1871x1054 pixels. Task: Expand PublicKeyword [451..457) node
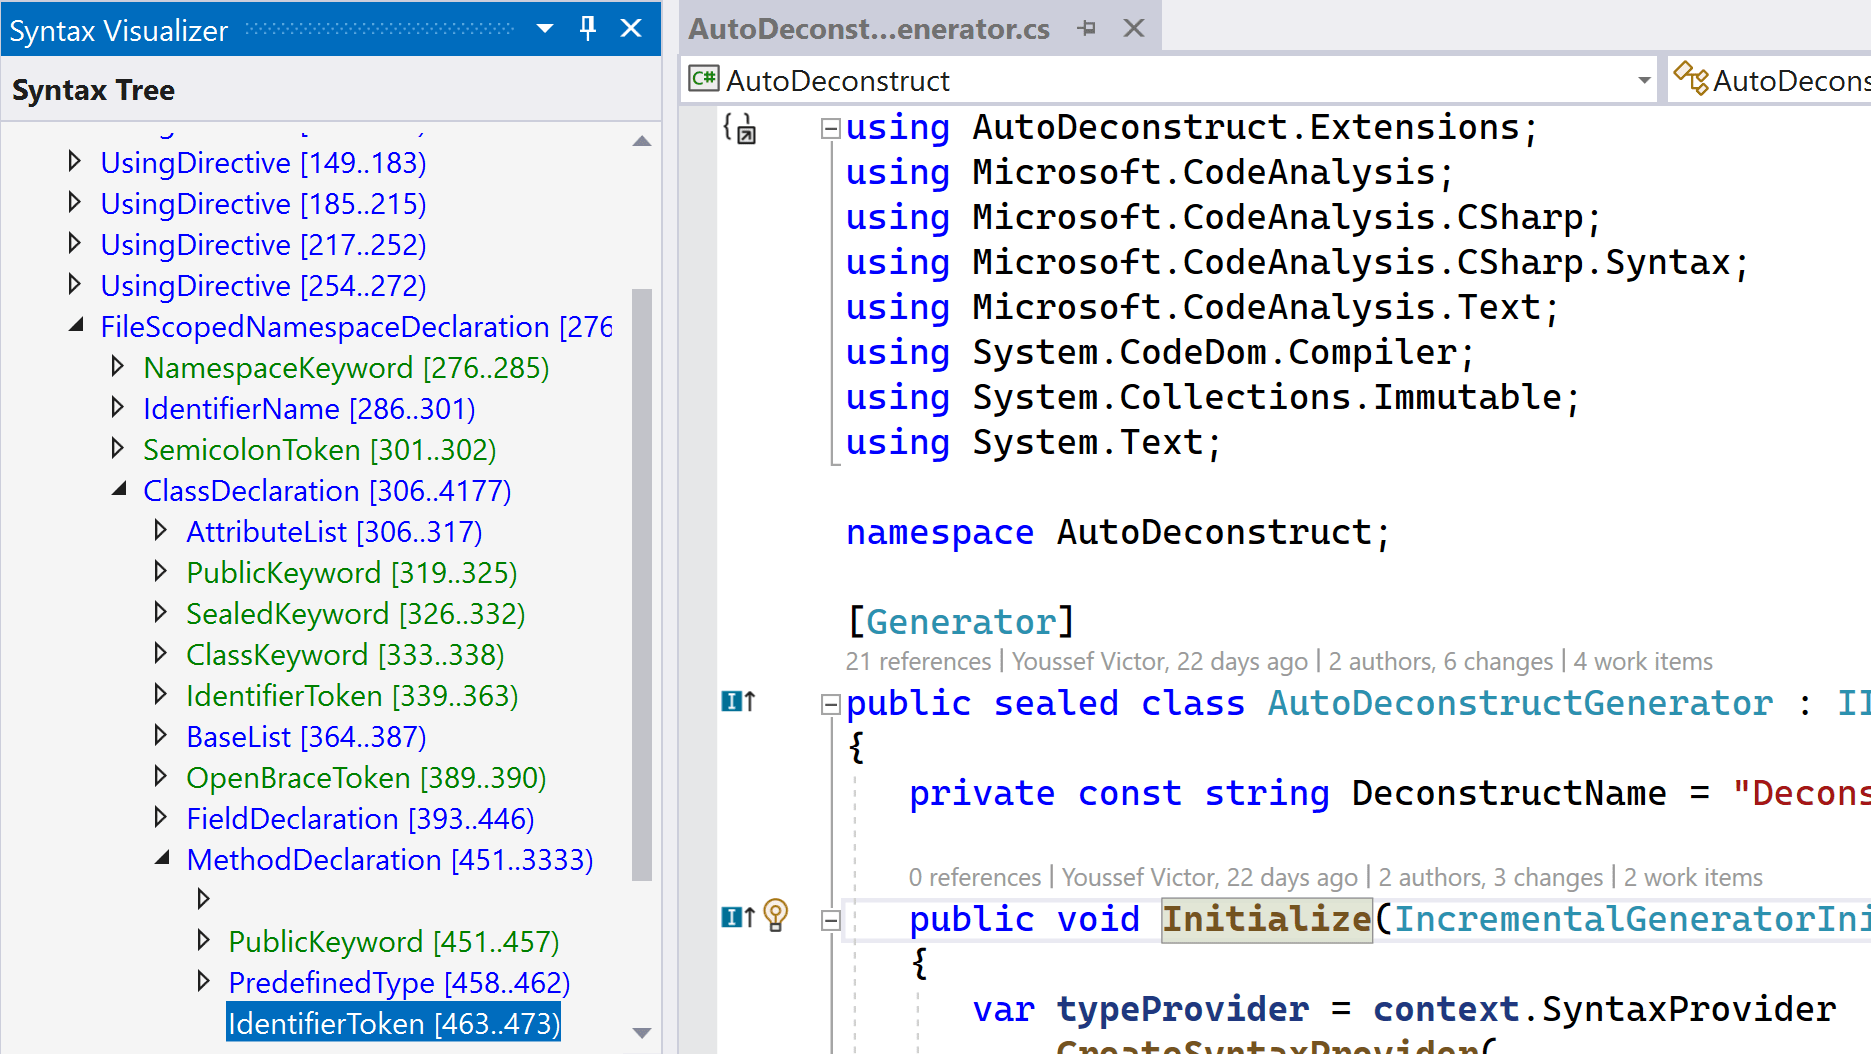point(203,940)
